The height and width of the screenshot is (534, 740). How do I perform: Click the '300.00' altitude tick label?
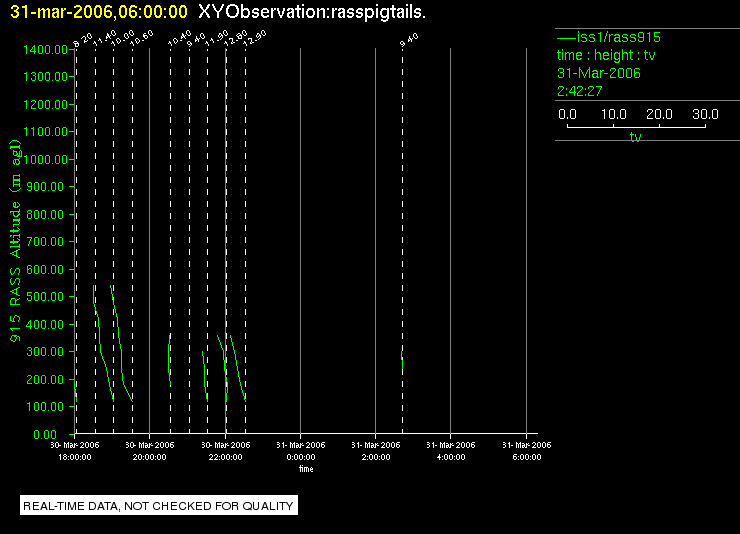(x=45, y=352)
